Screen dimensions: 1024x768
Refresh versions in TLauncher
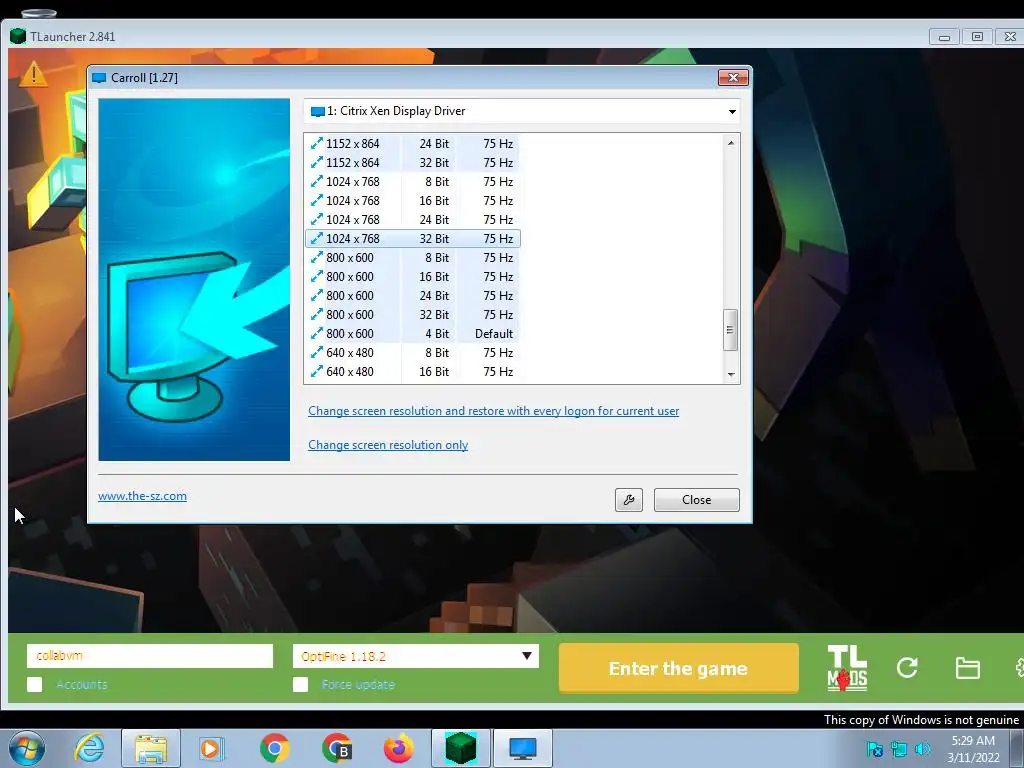click(x=907, y=667)
